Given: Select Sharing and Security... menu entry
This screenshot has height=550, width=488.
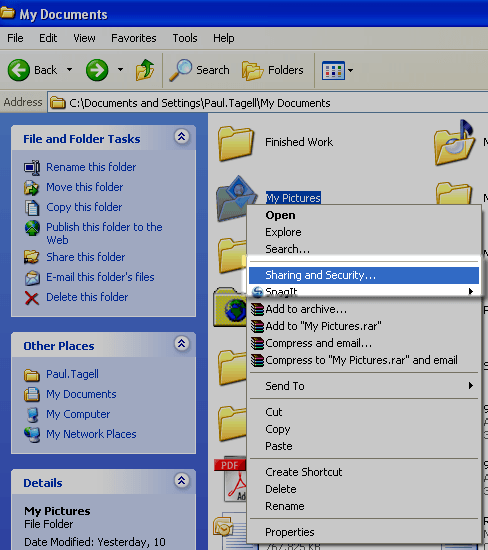Looking at the screenshot, I should (363, 275).
